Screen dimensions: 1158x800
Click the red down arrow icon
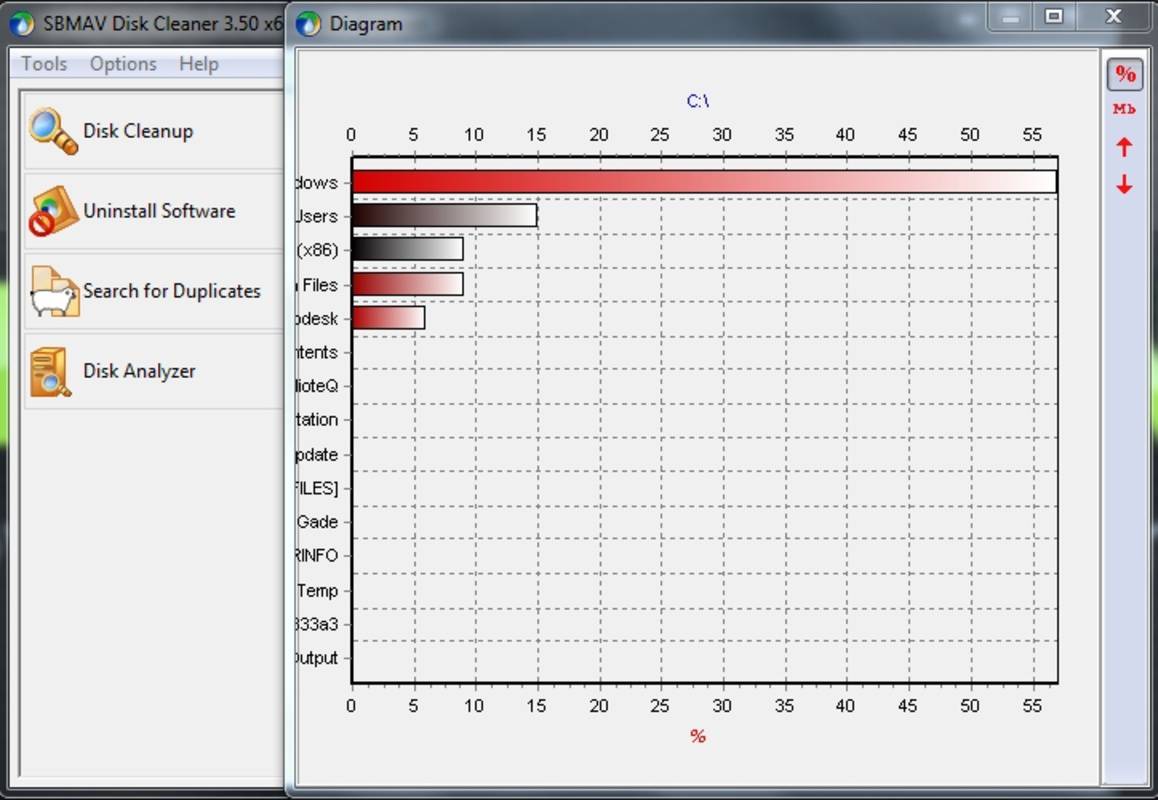click(1124, 184)
